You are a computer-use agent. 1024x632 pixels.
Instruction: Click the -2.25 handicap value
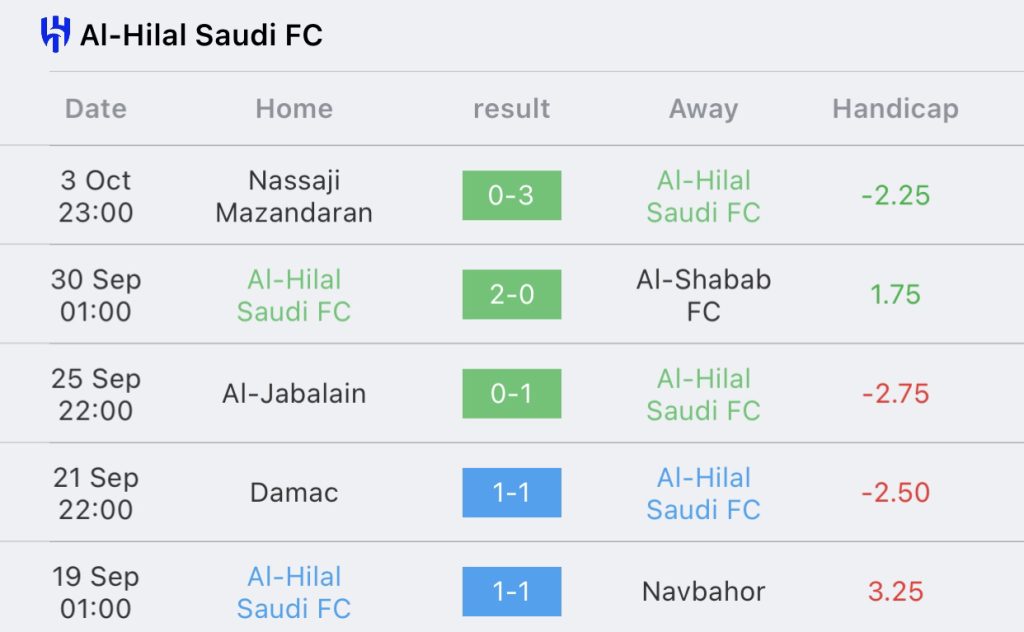(895, 195)
